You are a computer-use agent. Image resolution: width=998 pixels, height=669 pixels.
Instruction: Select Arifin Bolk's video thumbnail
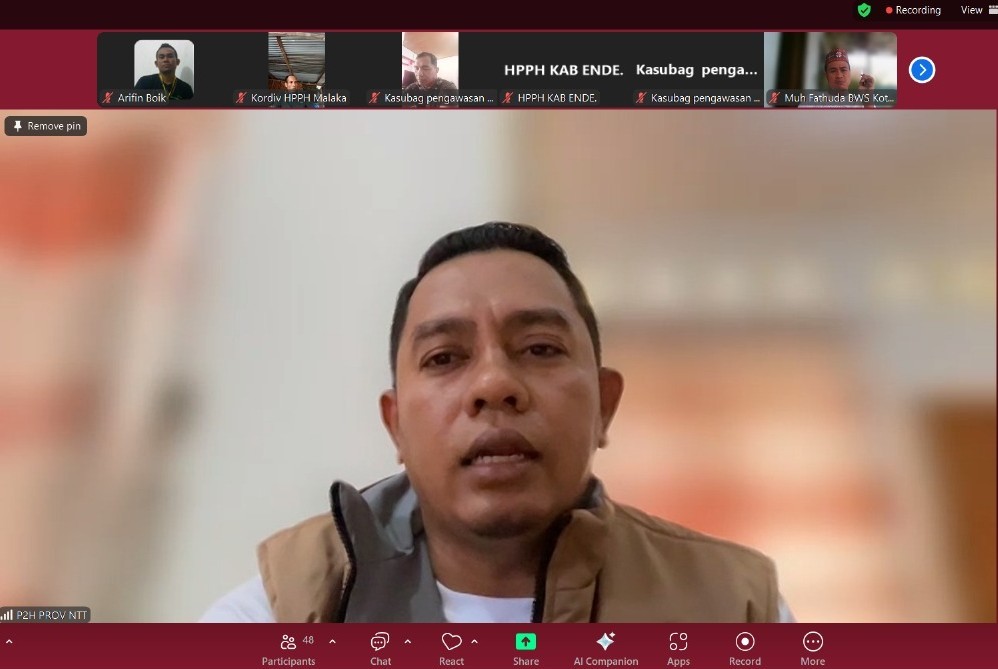point(164,69)
